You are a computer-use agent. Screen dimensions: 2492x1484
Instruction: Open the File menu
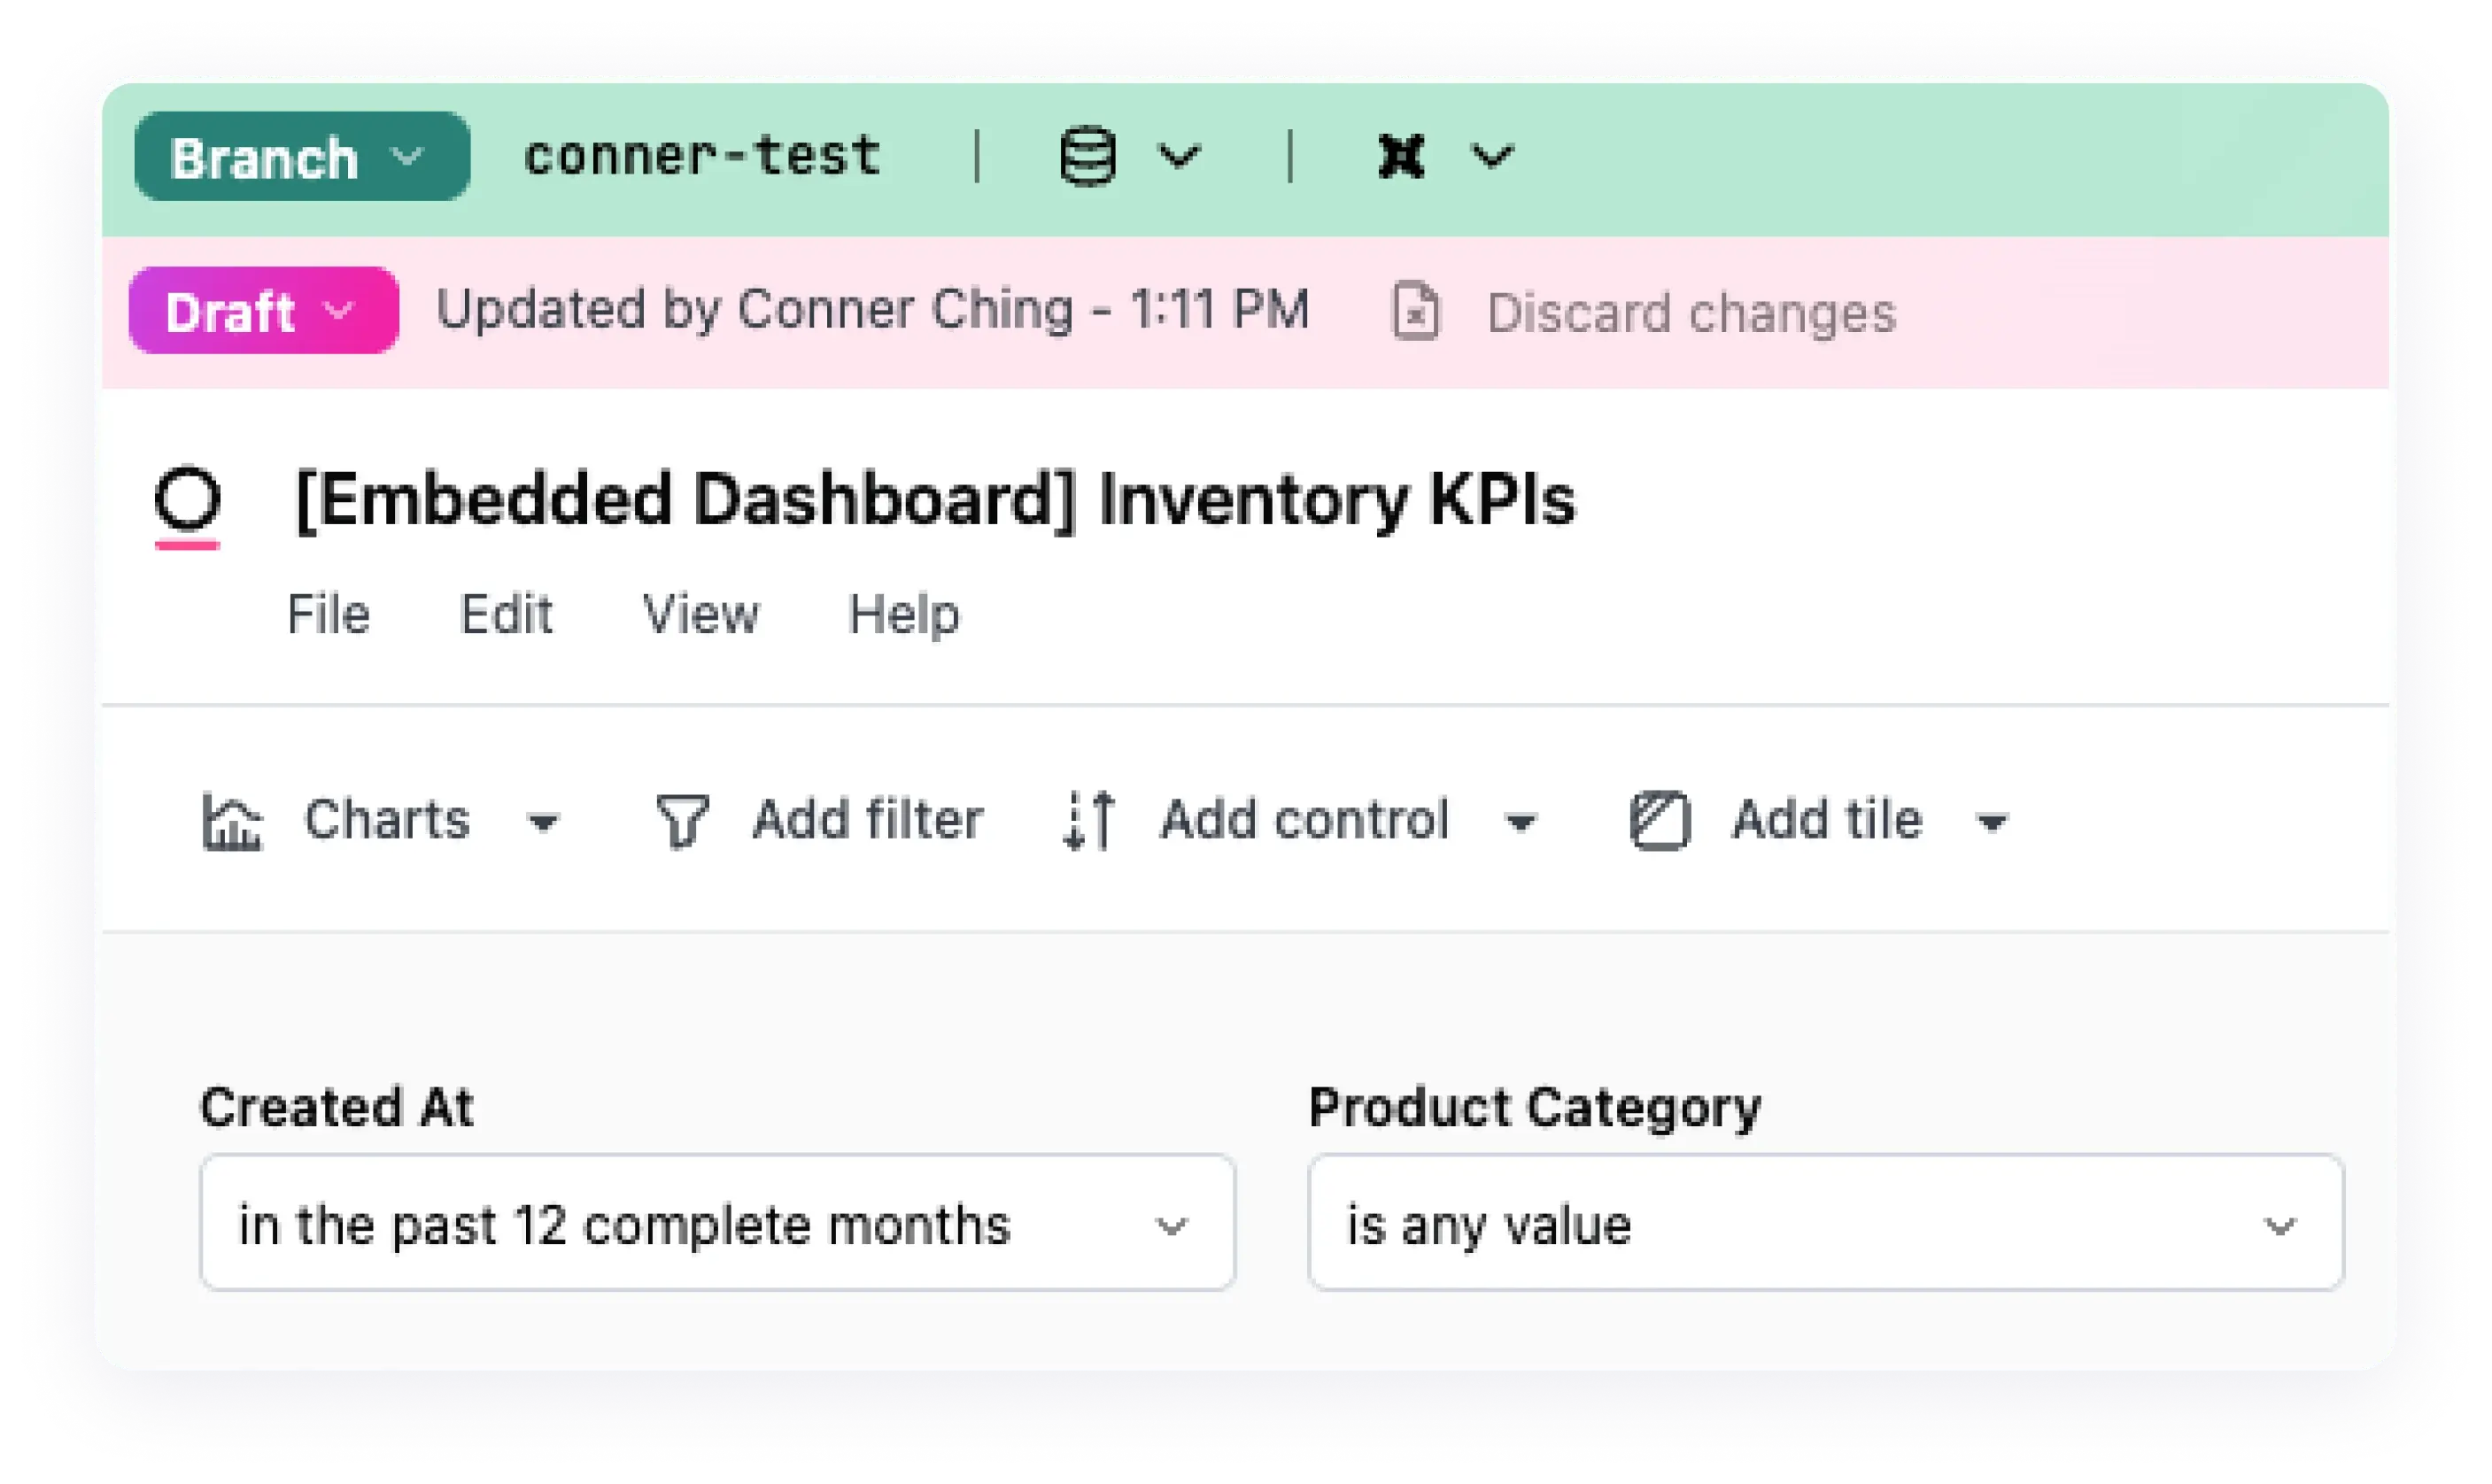[x=328, y=614]
